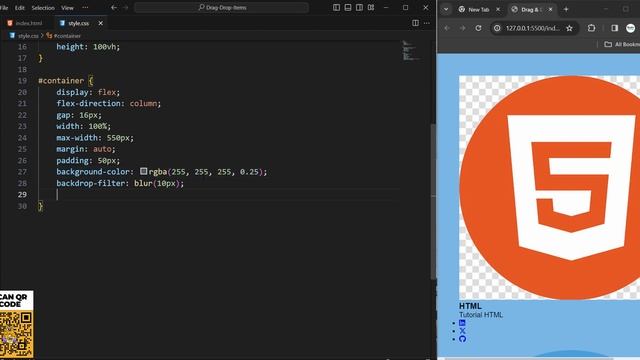Click the '#container' selector on line 19

(61, 81)
